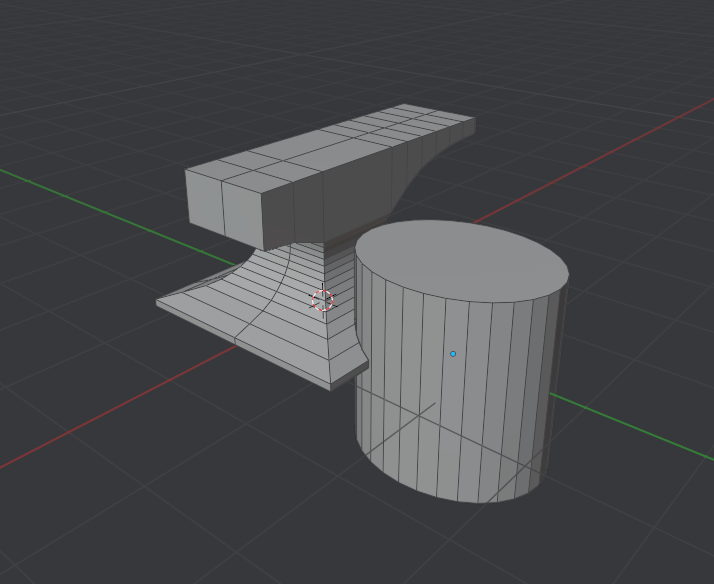Screen dimensions: 714x584
Task: Click the blue origin dot on the cylinder
Action: coord(453,354)
